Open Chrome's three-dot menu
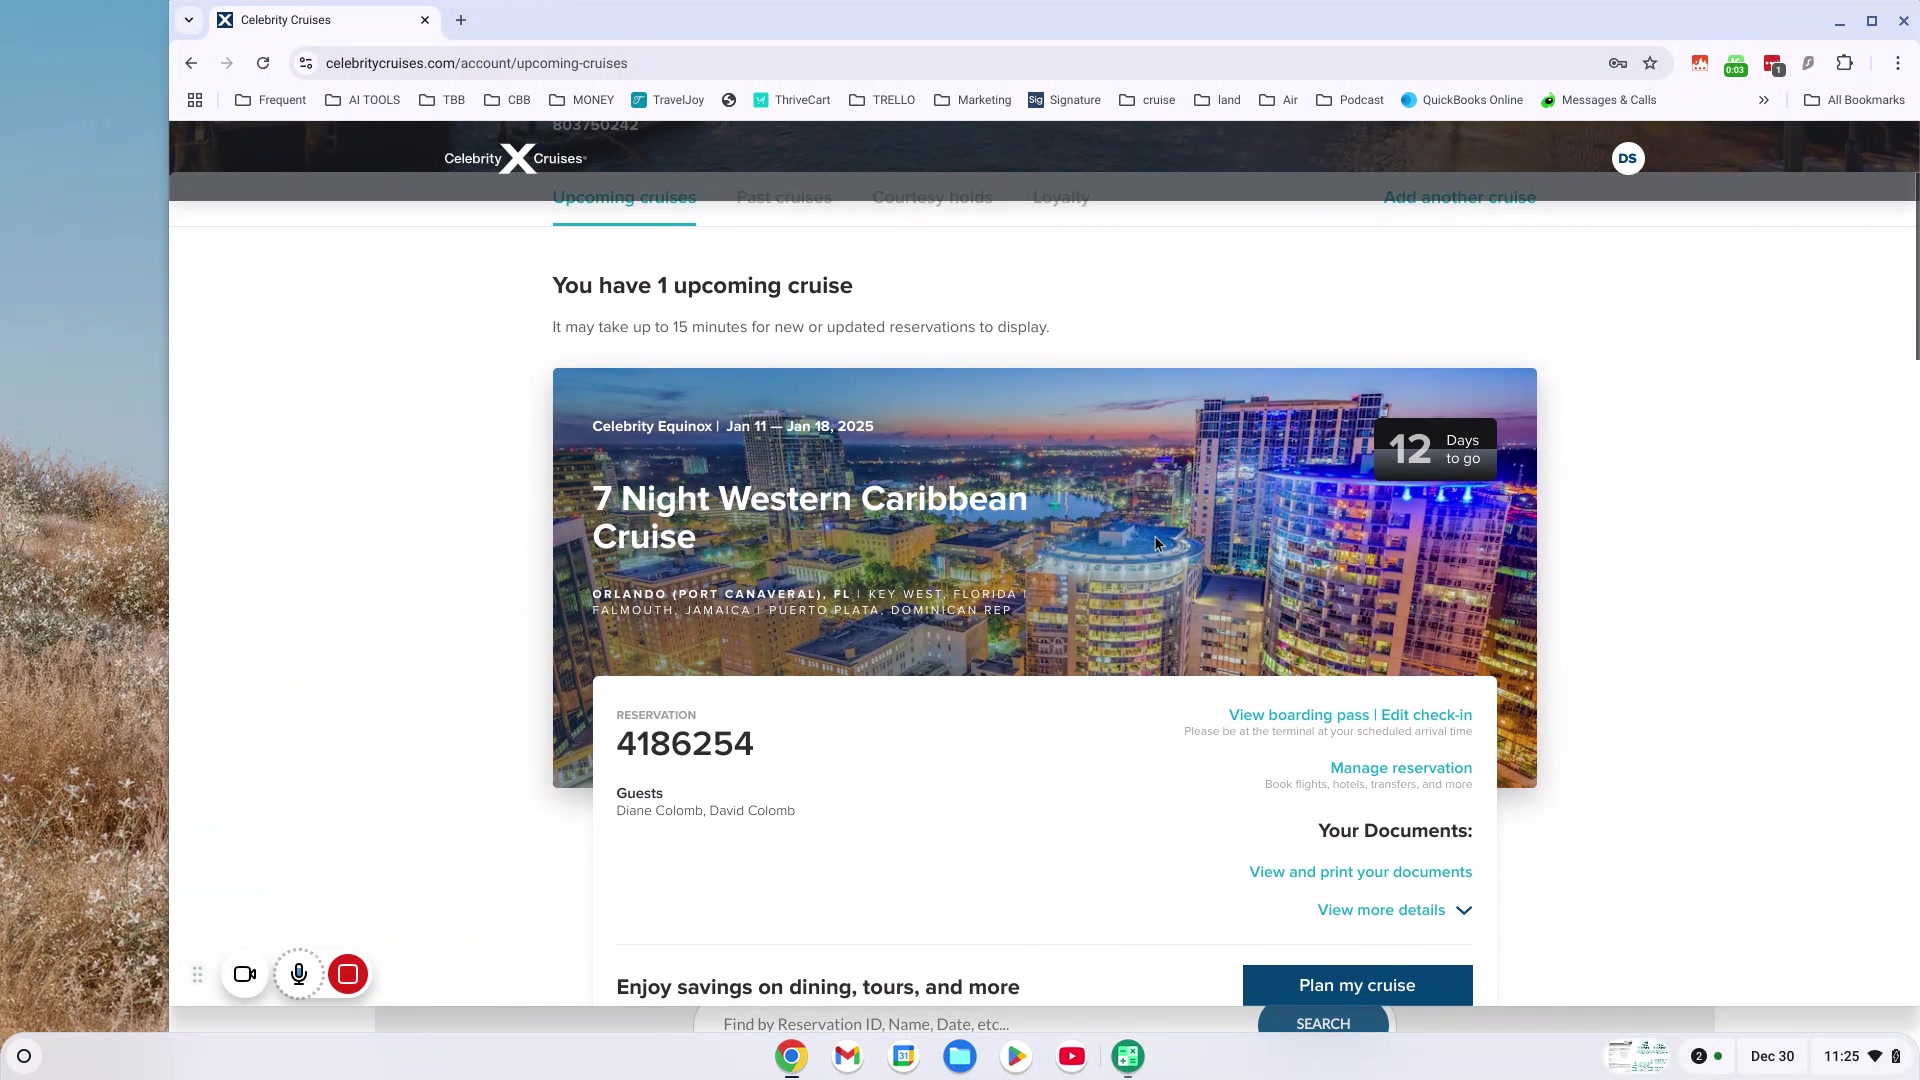 coord(1897,63)
